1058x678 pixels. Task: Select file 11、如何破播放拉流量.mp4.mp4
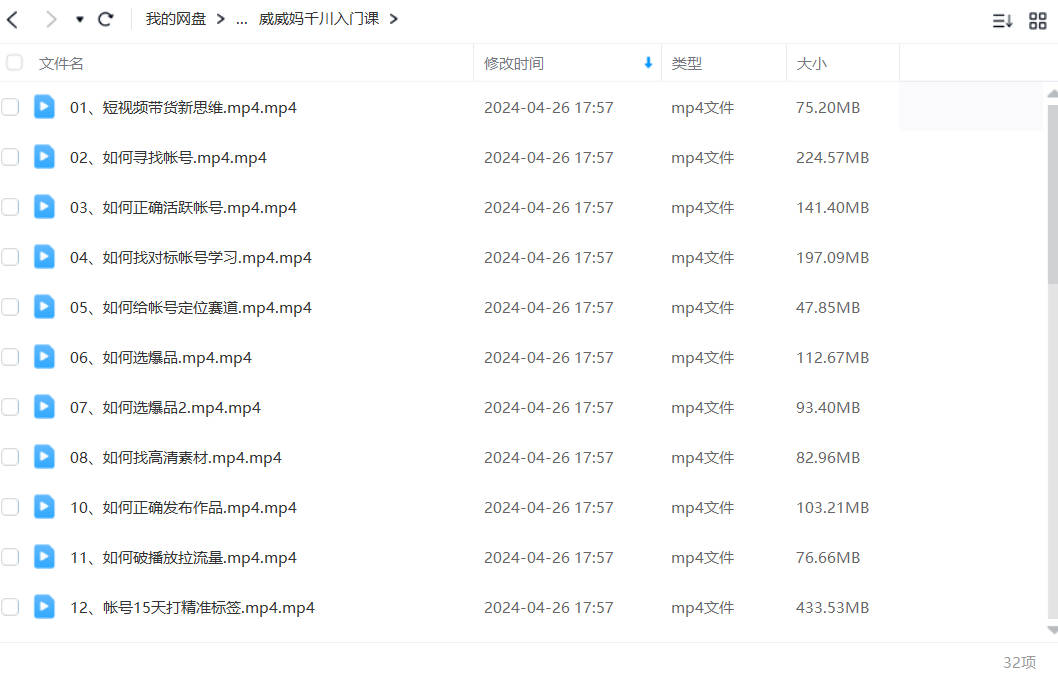[183, 557]
